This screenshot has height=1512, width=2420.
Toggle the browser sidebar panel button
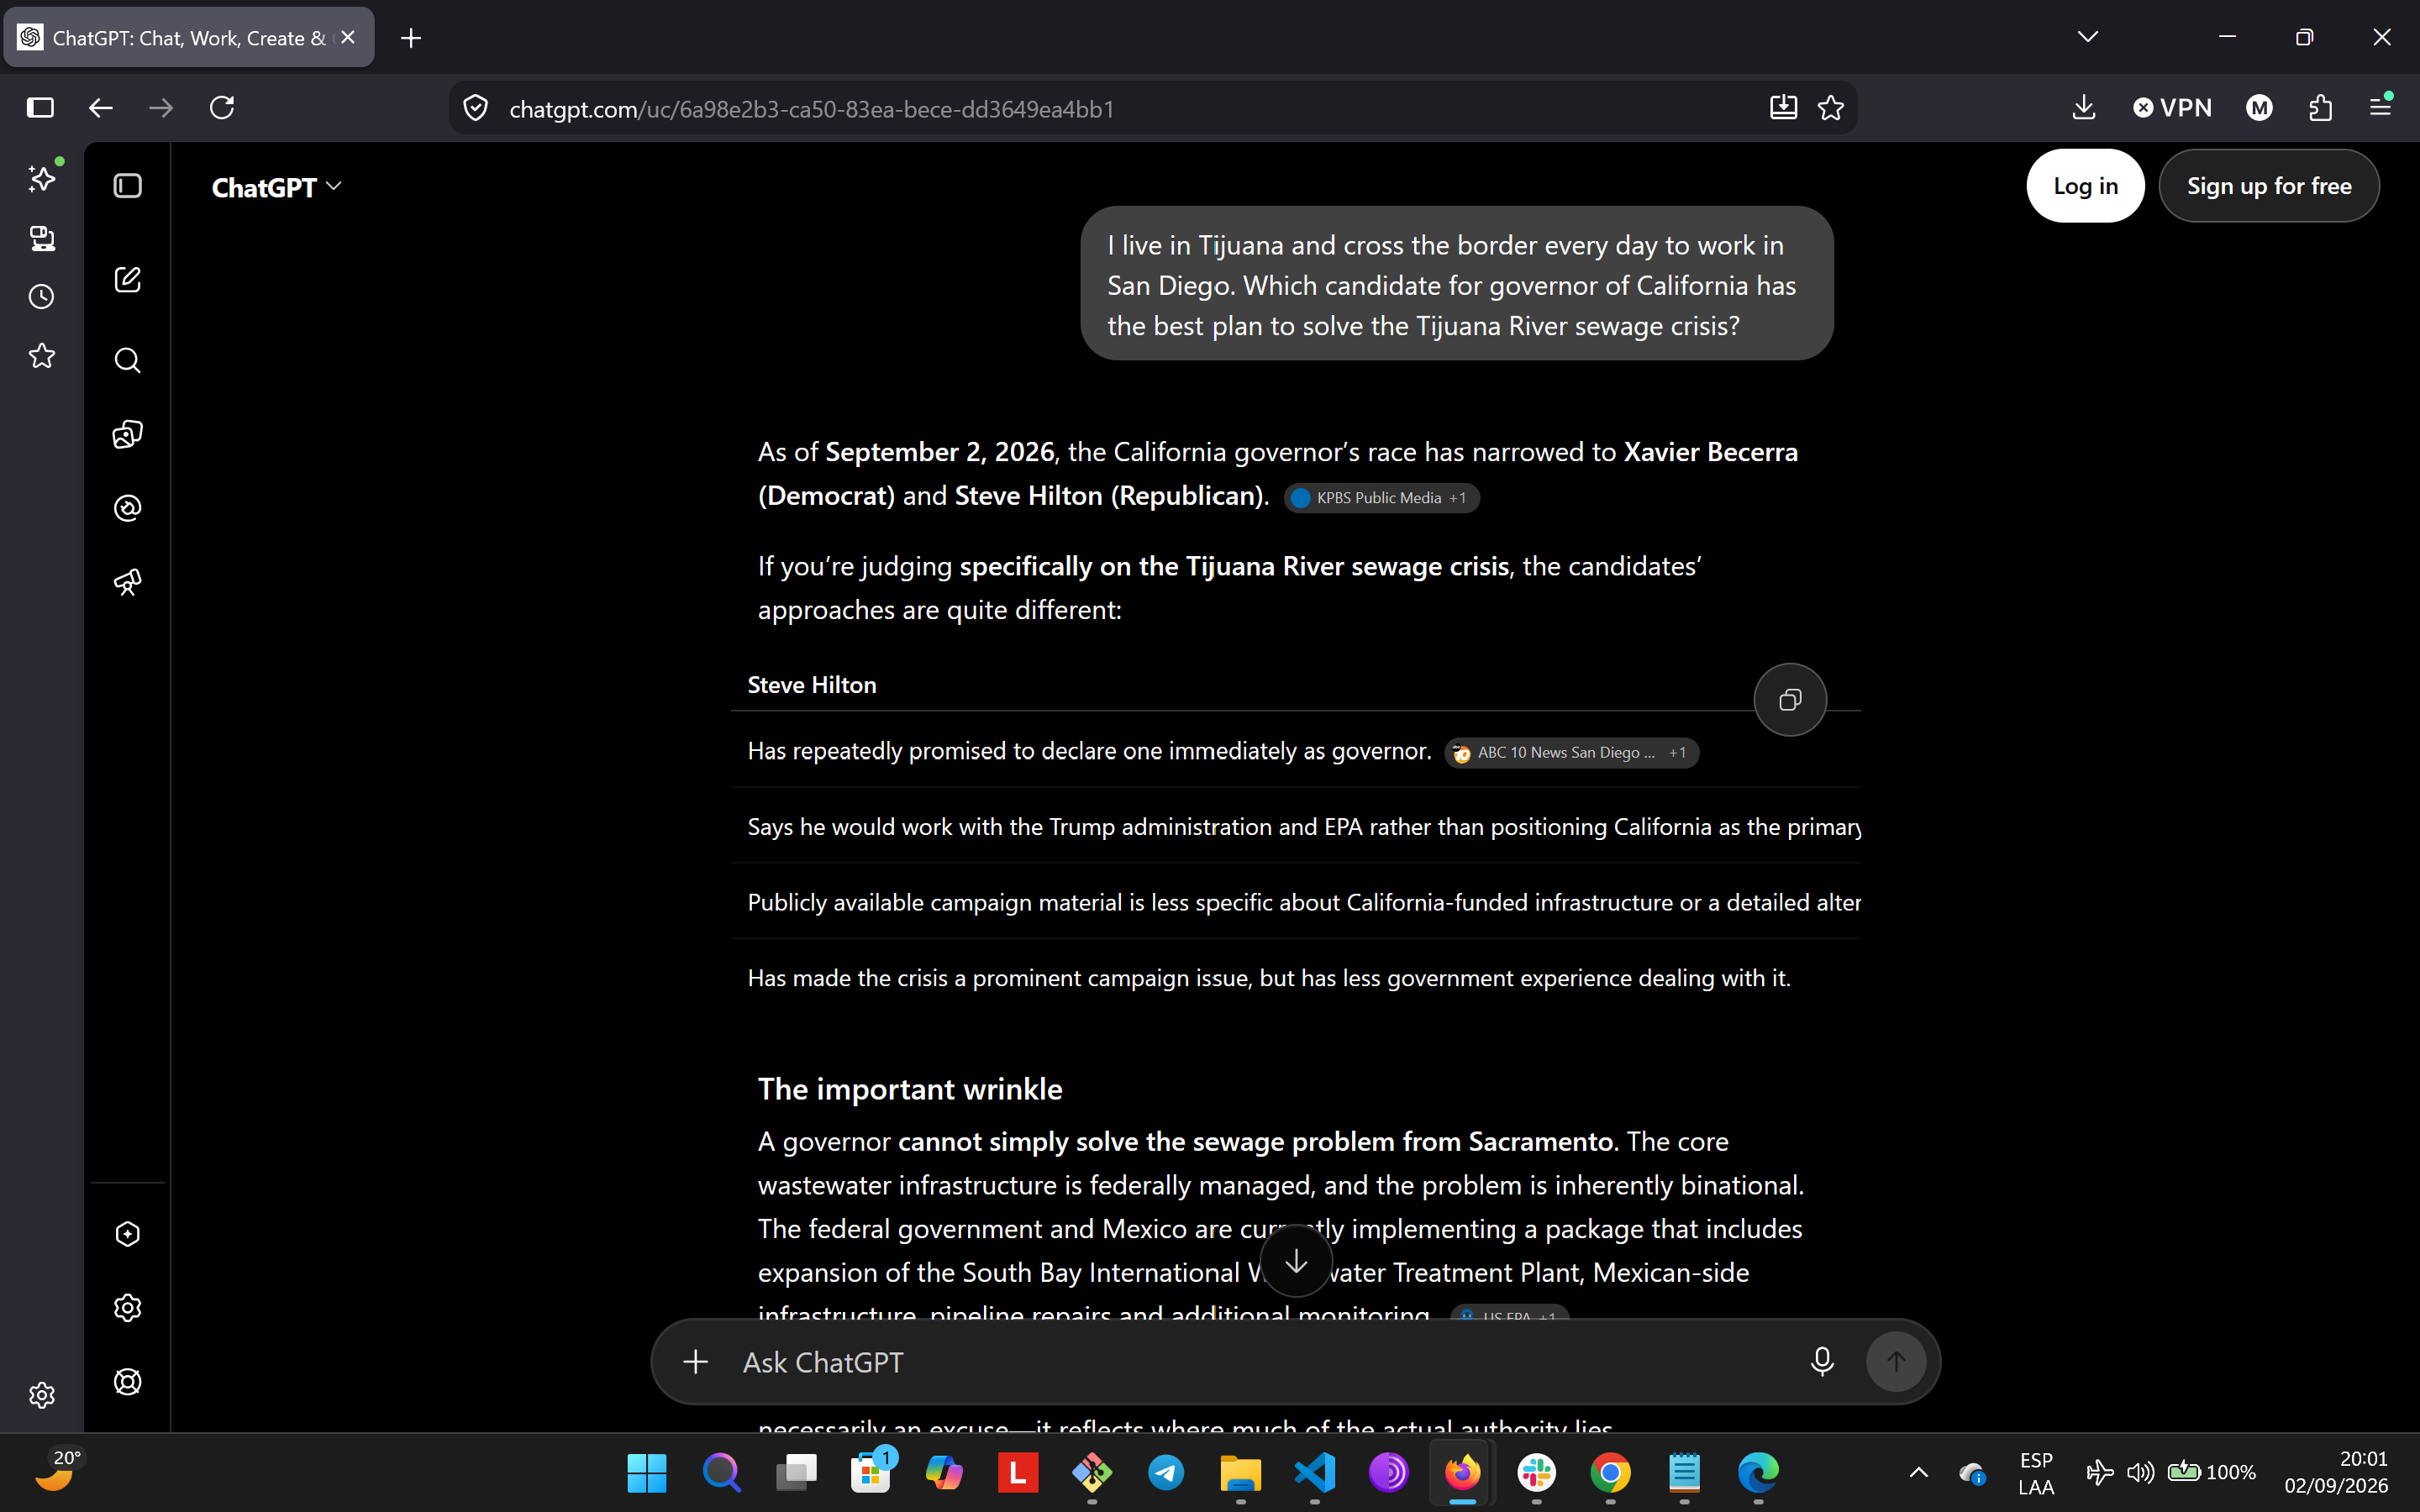40,108
